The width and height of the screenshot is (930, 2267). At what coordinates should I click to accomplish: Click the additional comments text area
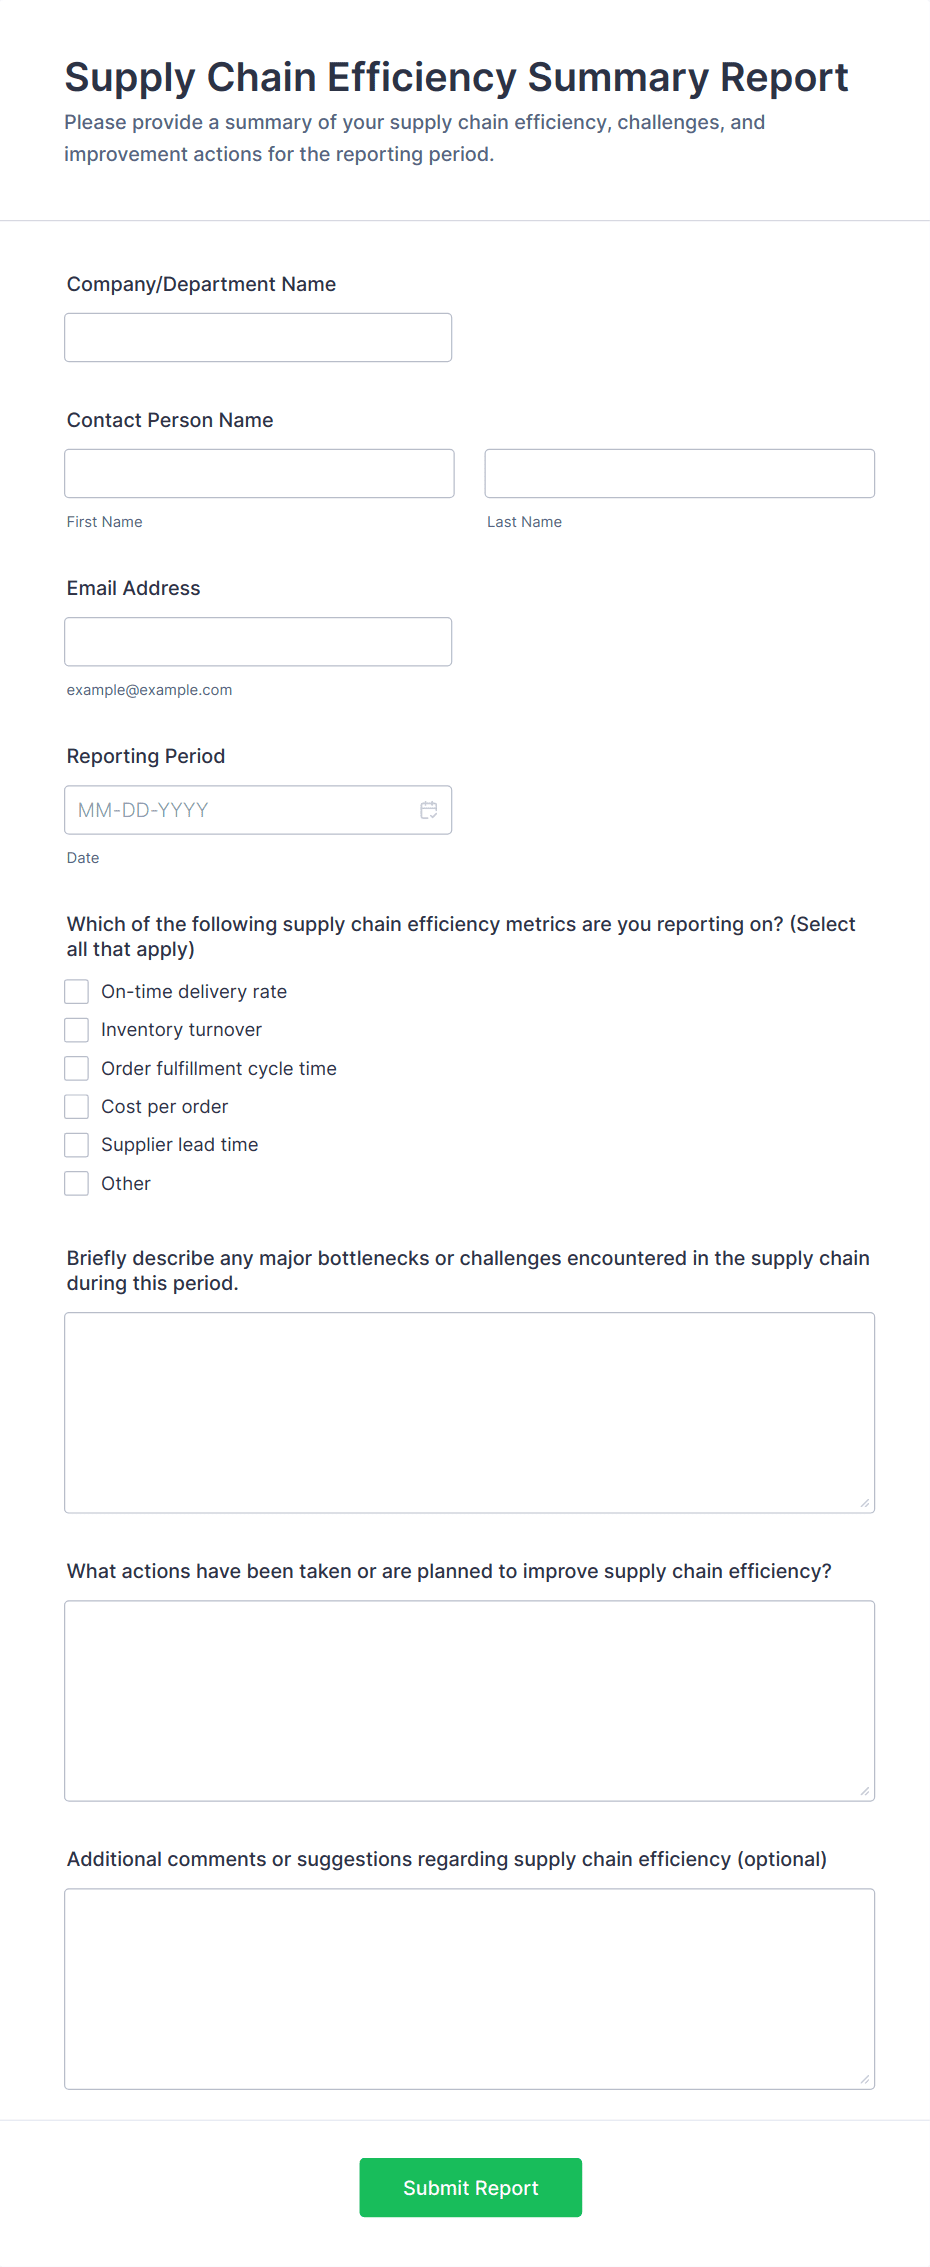(x=469, y=1988)
